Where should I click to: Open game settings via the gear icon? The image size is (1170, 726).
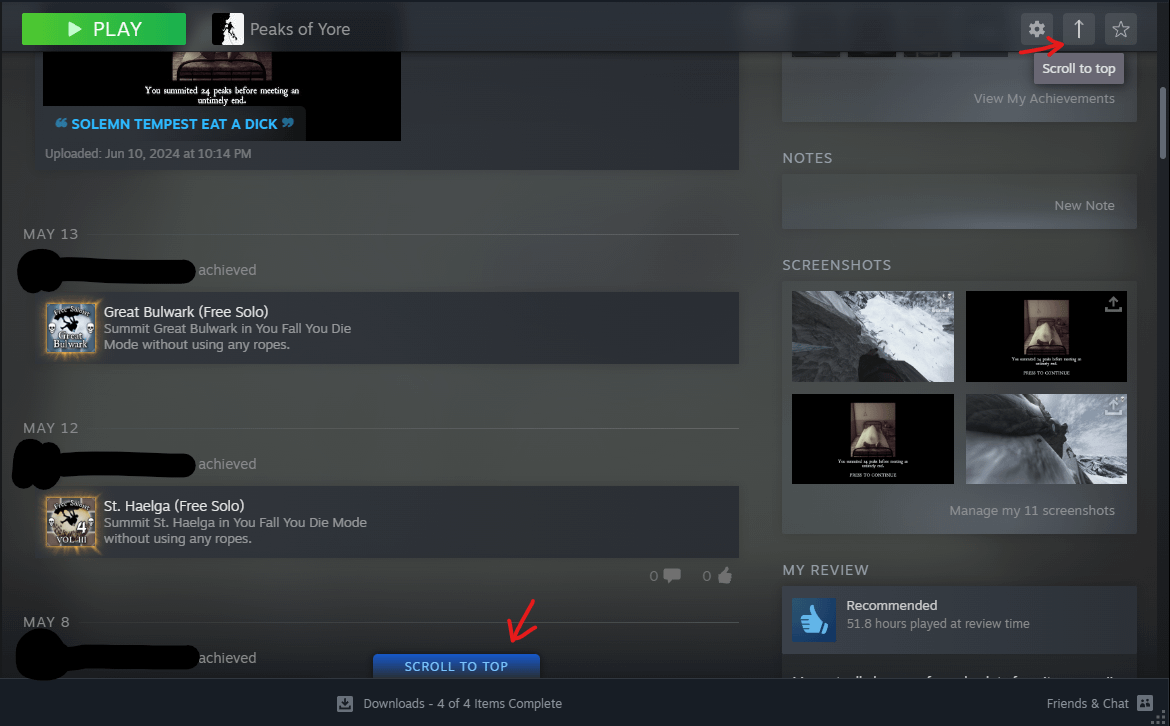[x=1037, y=29]
